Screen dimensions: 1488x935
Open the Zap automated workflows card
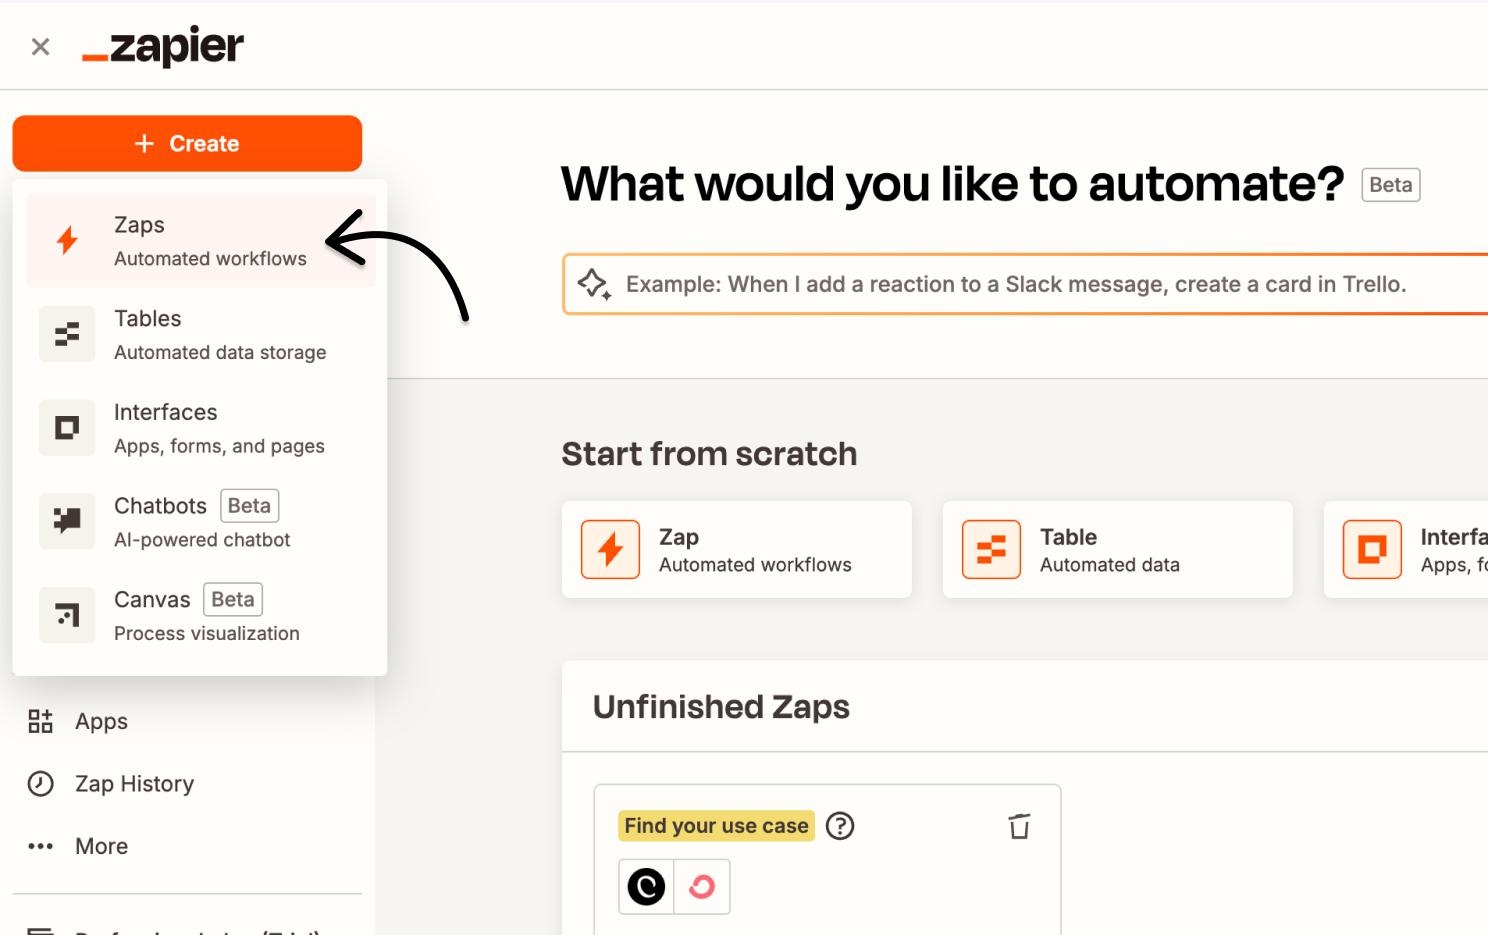pyautogui.click(x=736, y=549)
